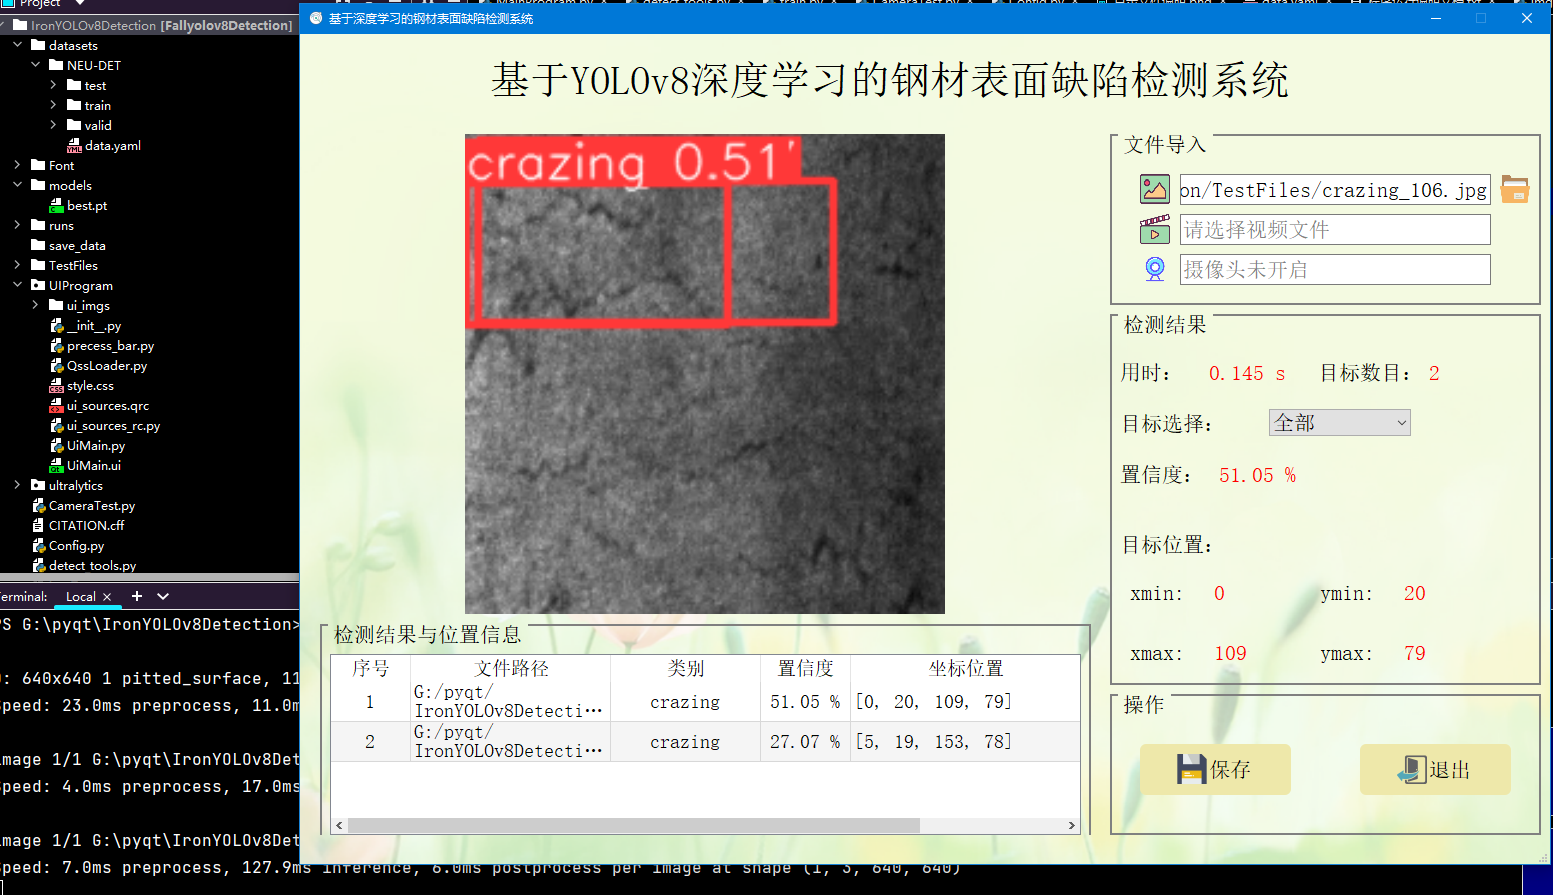Open CameraTest.py file
Screen dimensions: 1553x895
(x=84, y=505)
